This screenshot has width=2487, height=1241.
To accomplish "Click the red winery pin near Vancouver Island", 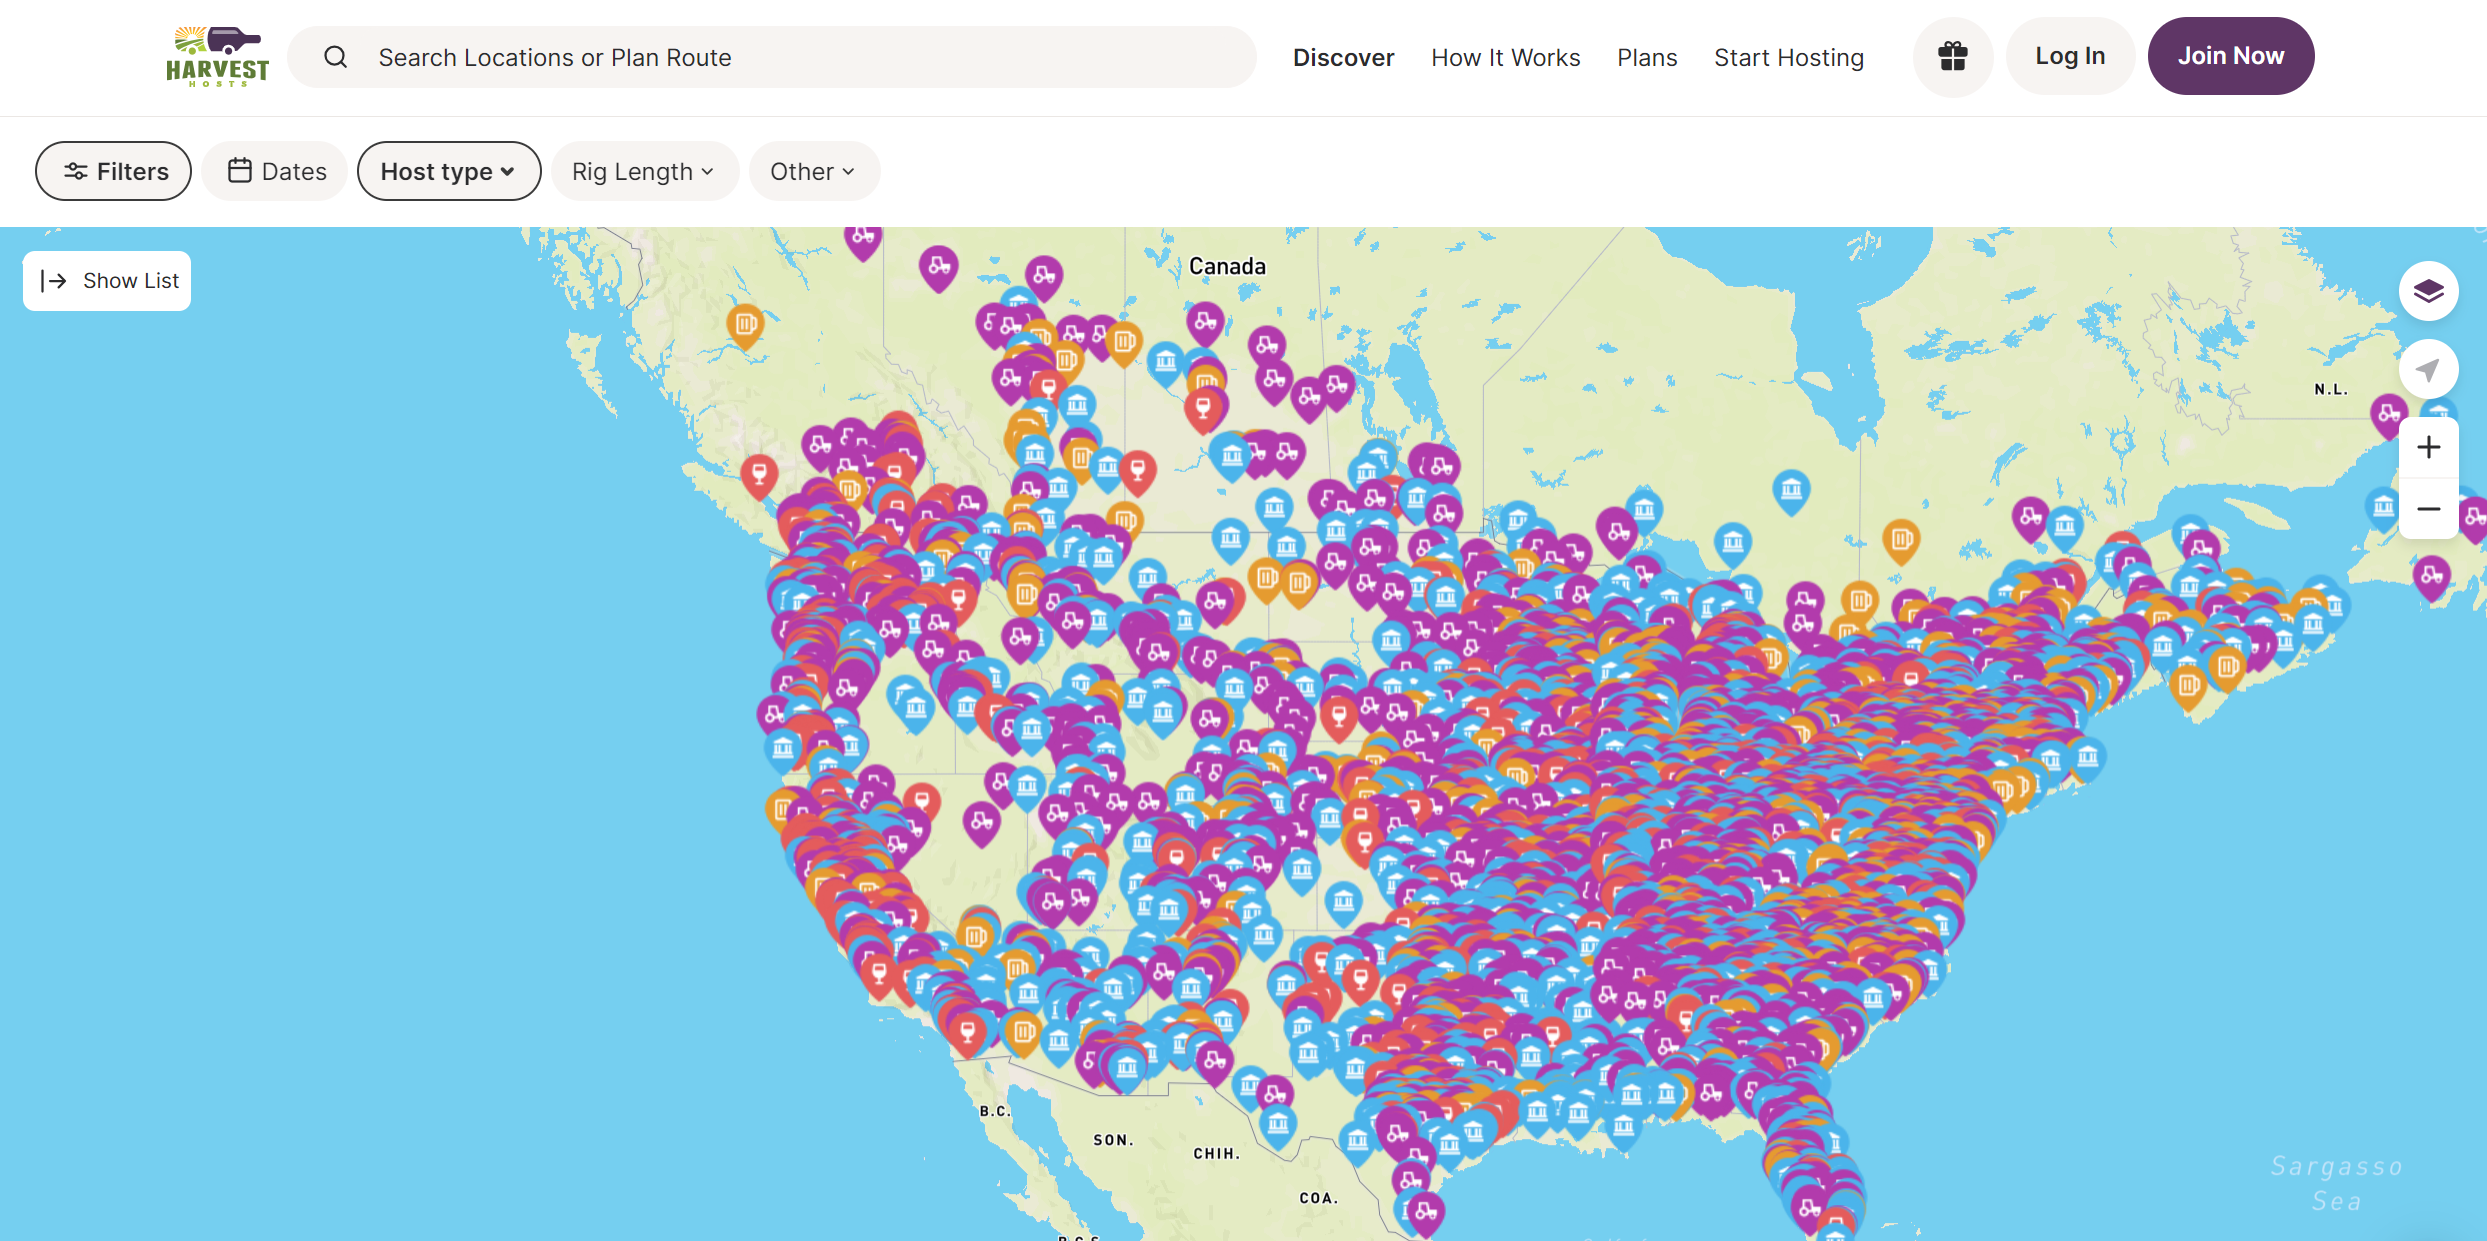I will (x=759, y=475).
